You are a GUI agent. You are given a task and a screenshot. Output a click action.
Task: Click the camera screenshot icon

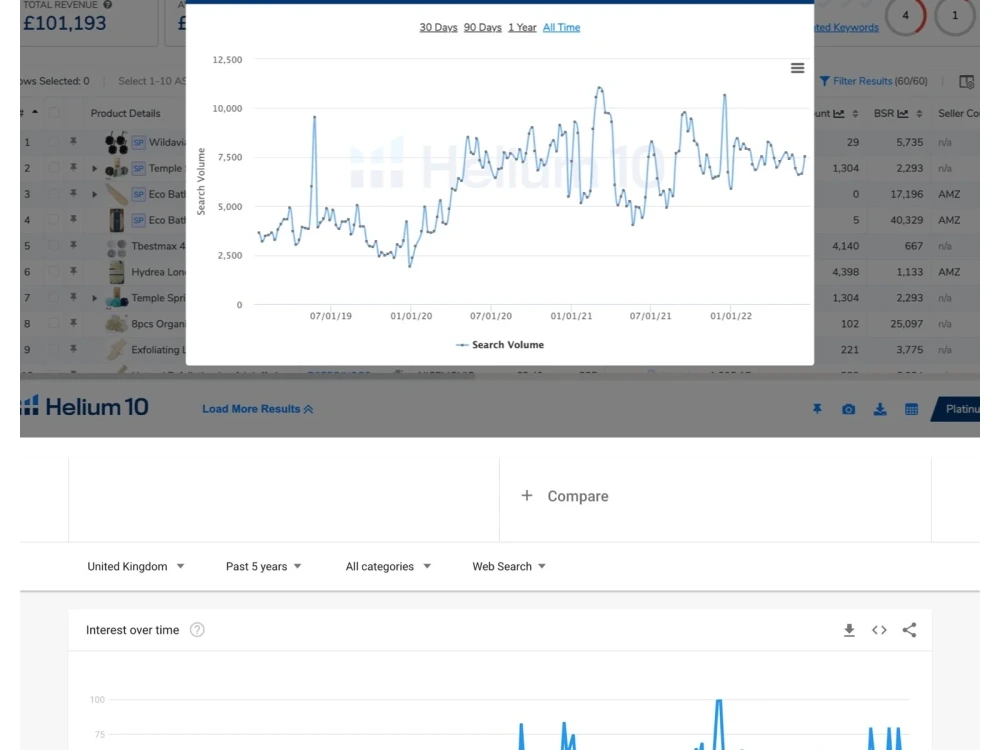(x=848, y=409)
